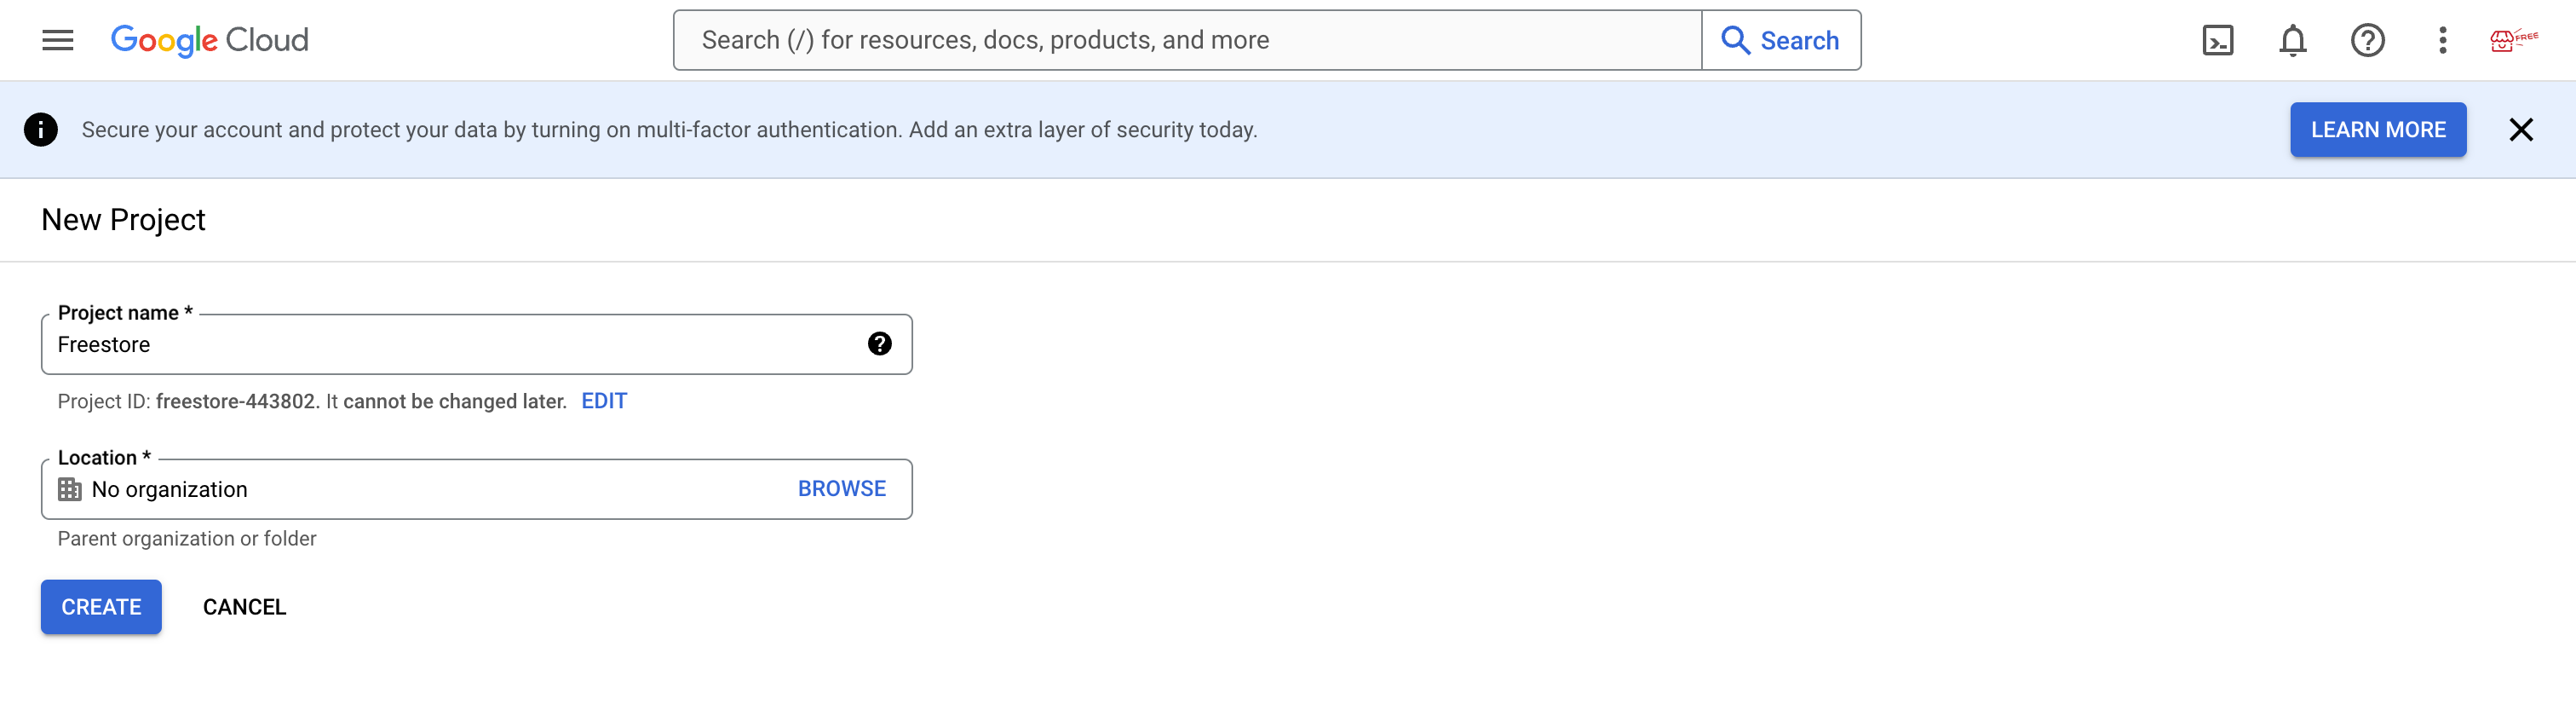
Task: Click into the Project name field
Action: click(x=450, y=345)
